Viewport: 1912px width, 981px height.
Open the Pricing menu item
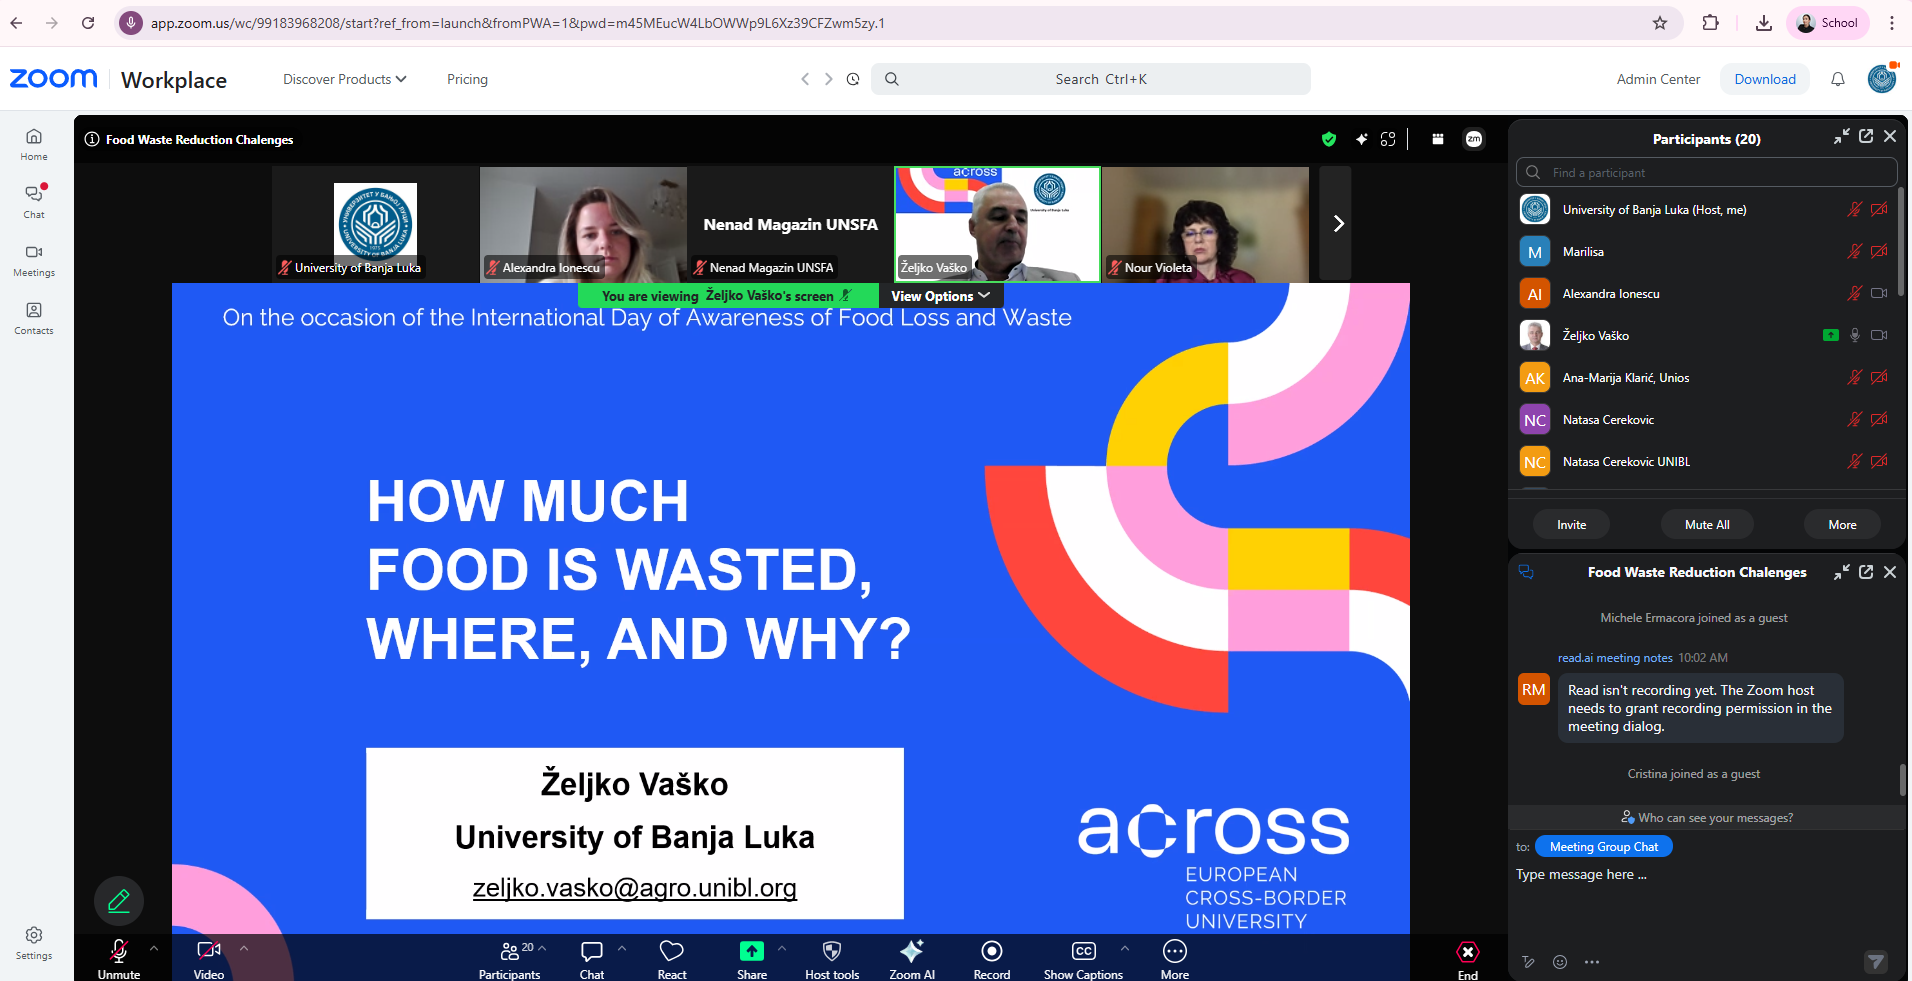click(467, 79)
